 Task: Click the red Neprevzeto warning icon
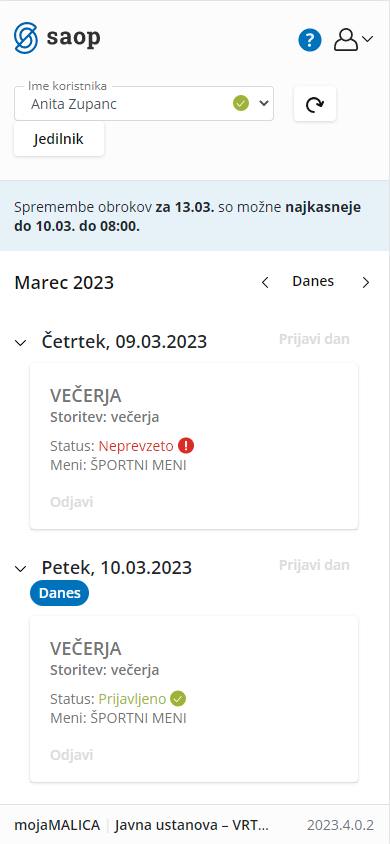[x=186, y=446]
